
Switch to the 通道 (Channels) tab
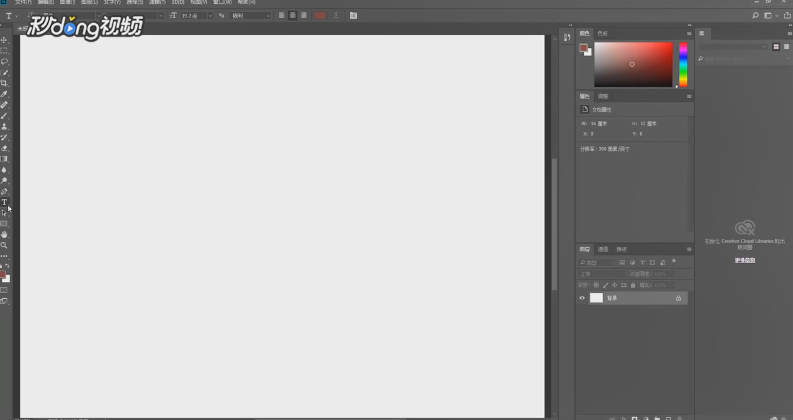[603, 249]
